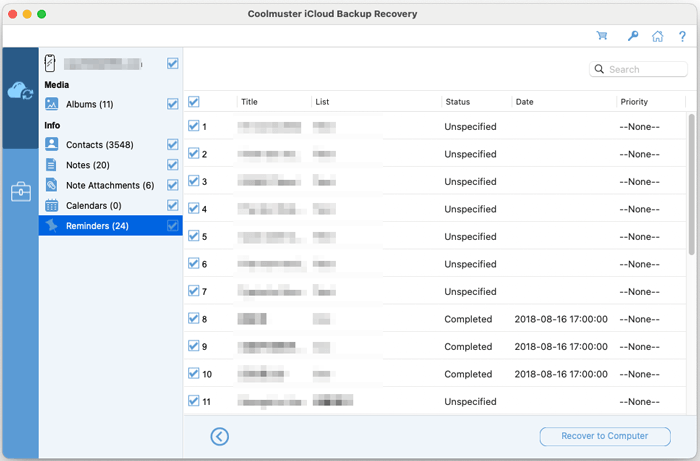Click the search magnifier icon

pos(599,69)
